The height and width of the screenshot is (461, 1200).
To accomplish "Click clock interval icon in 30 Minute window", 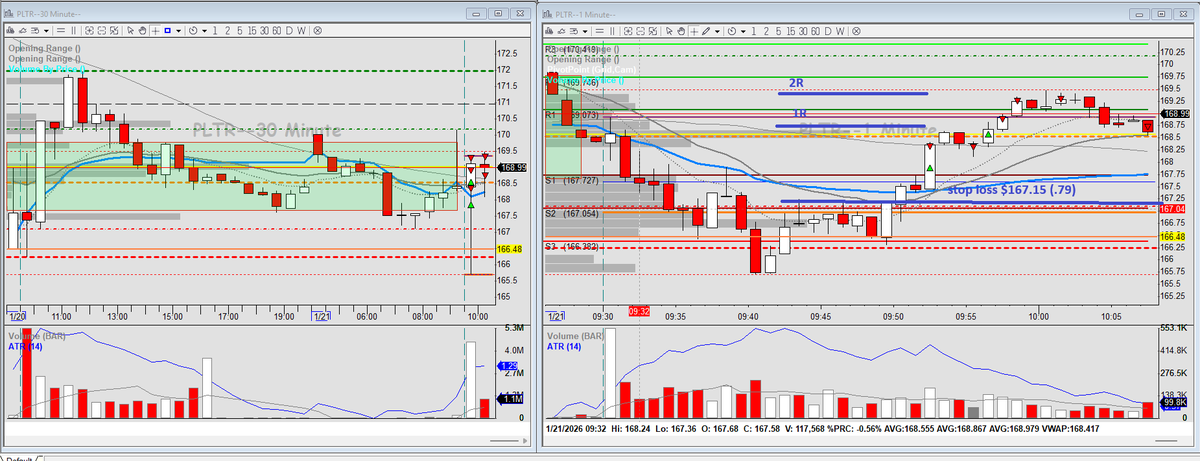I will [x=193, y=31].
